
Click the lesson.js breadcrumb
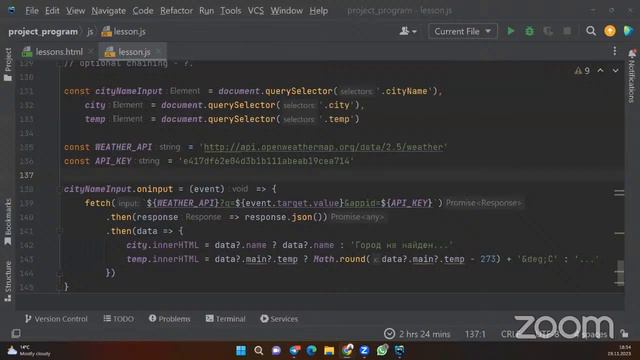pos(124,31)
